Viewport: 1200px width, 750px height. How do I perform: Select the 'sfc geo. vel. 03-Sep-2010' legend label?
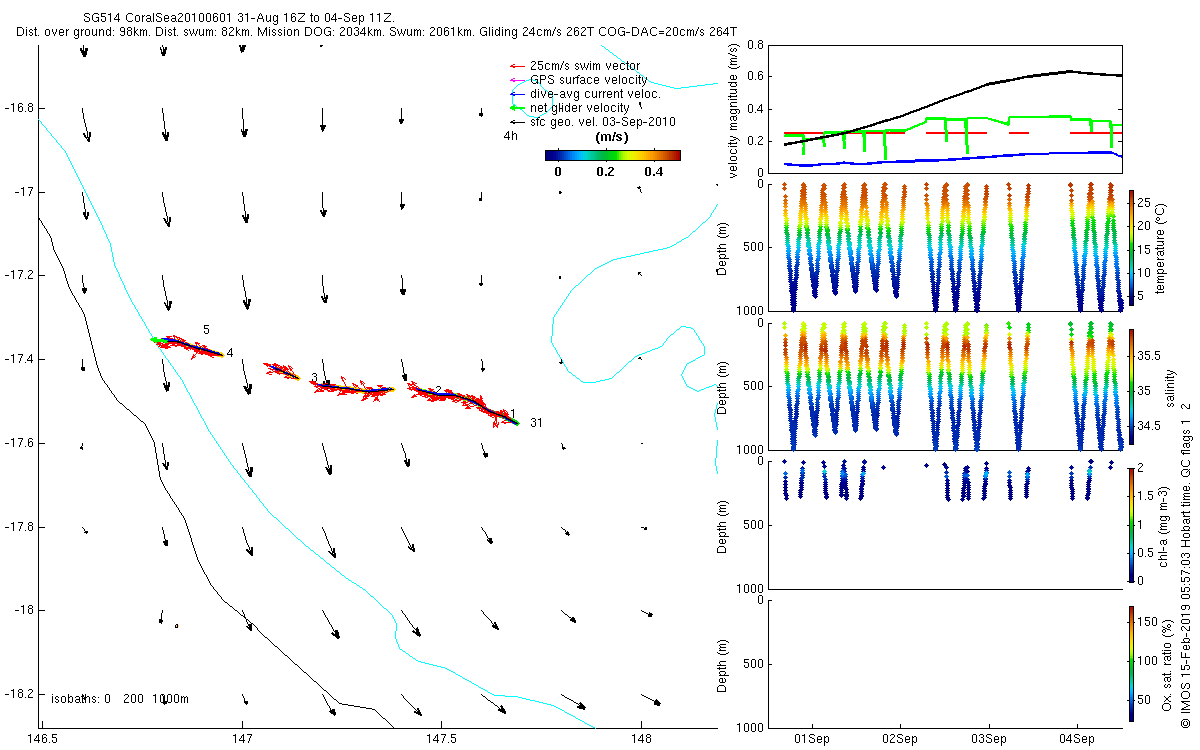pos(603,121)
